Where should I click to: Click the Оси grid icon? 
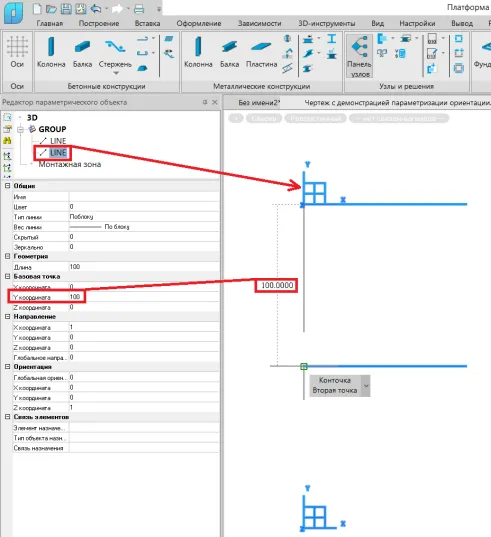click(17, 52)
